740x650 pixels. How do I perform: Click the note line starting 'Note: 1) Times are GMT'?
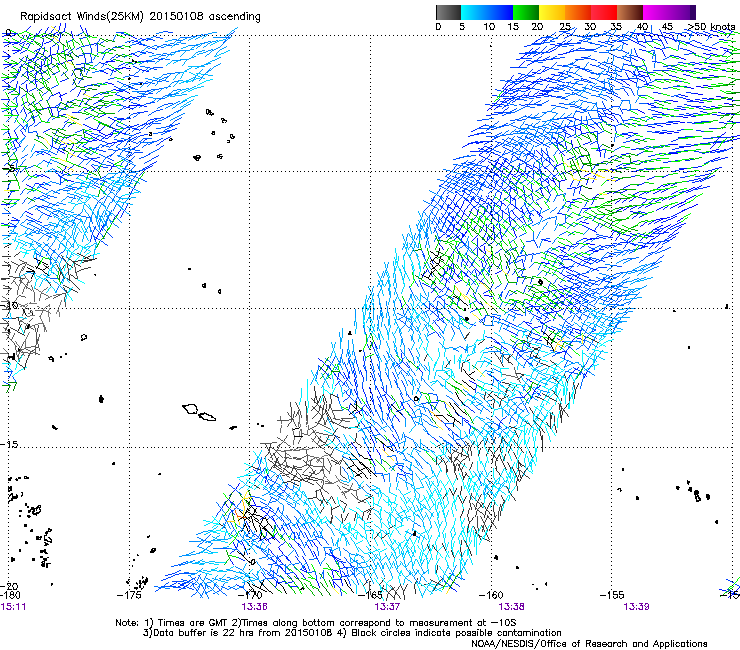316,623
